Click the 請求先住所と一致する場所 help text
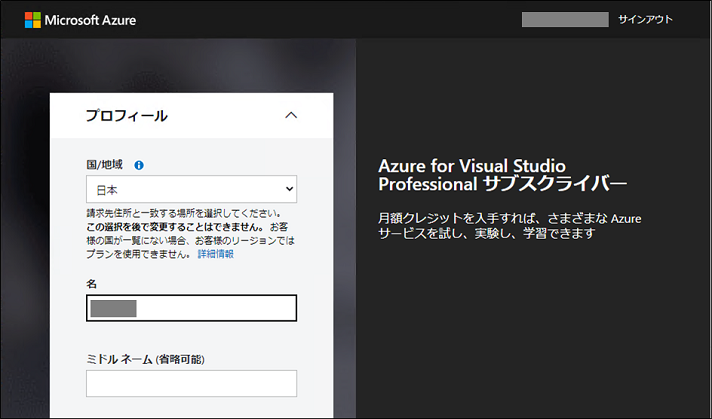The height and width of the screenshot is (419, 712). pos(191,234)
